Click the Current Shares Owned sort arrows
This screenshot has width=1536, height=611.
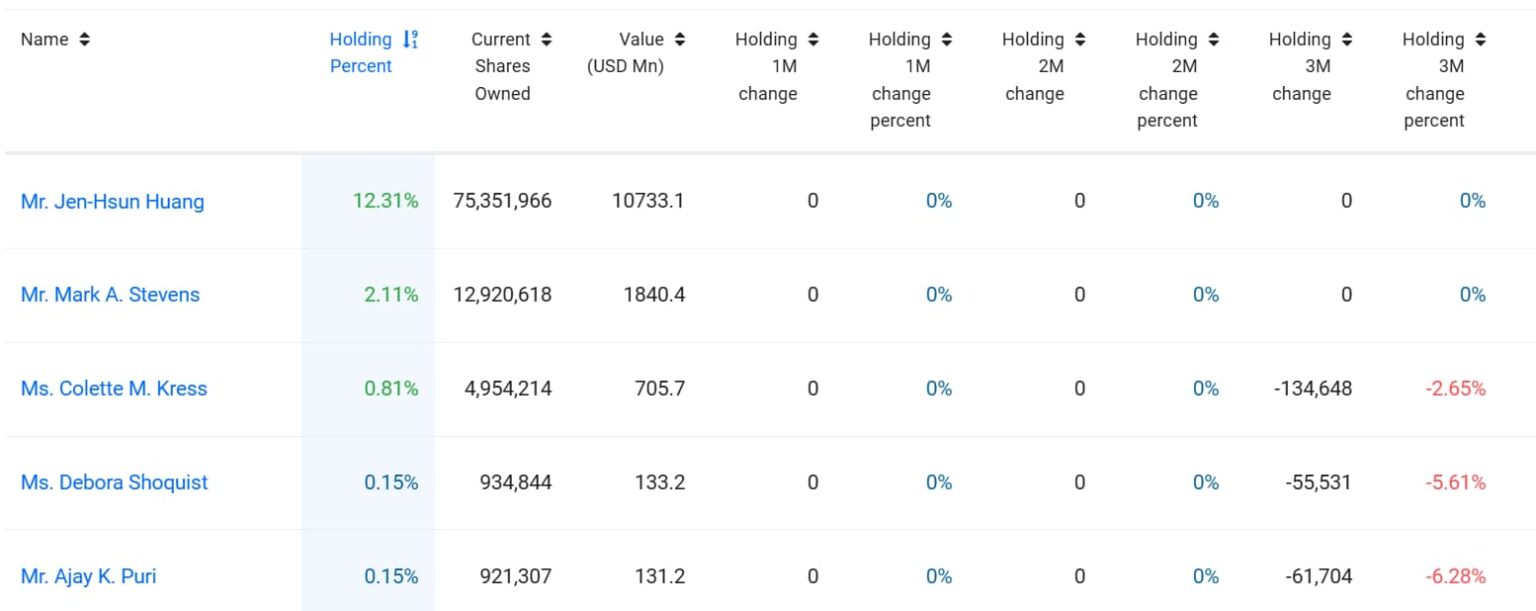tap(546, 39)
